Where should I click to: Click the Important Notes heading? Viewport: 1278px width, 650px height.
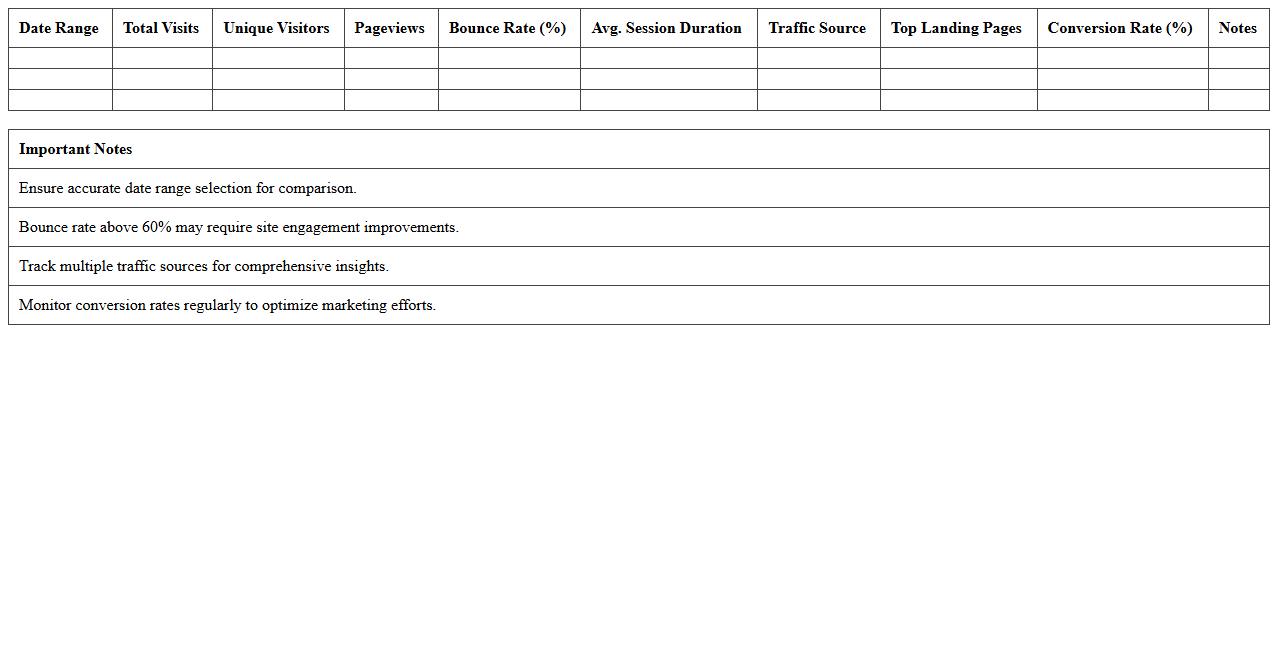[x=76, y=149]
